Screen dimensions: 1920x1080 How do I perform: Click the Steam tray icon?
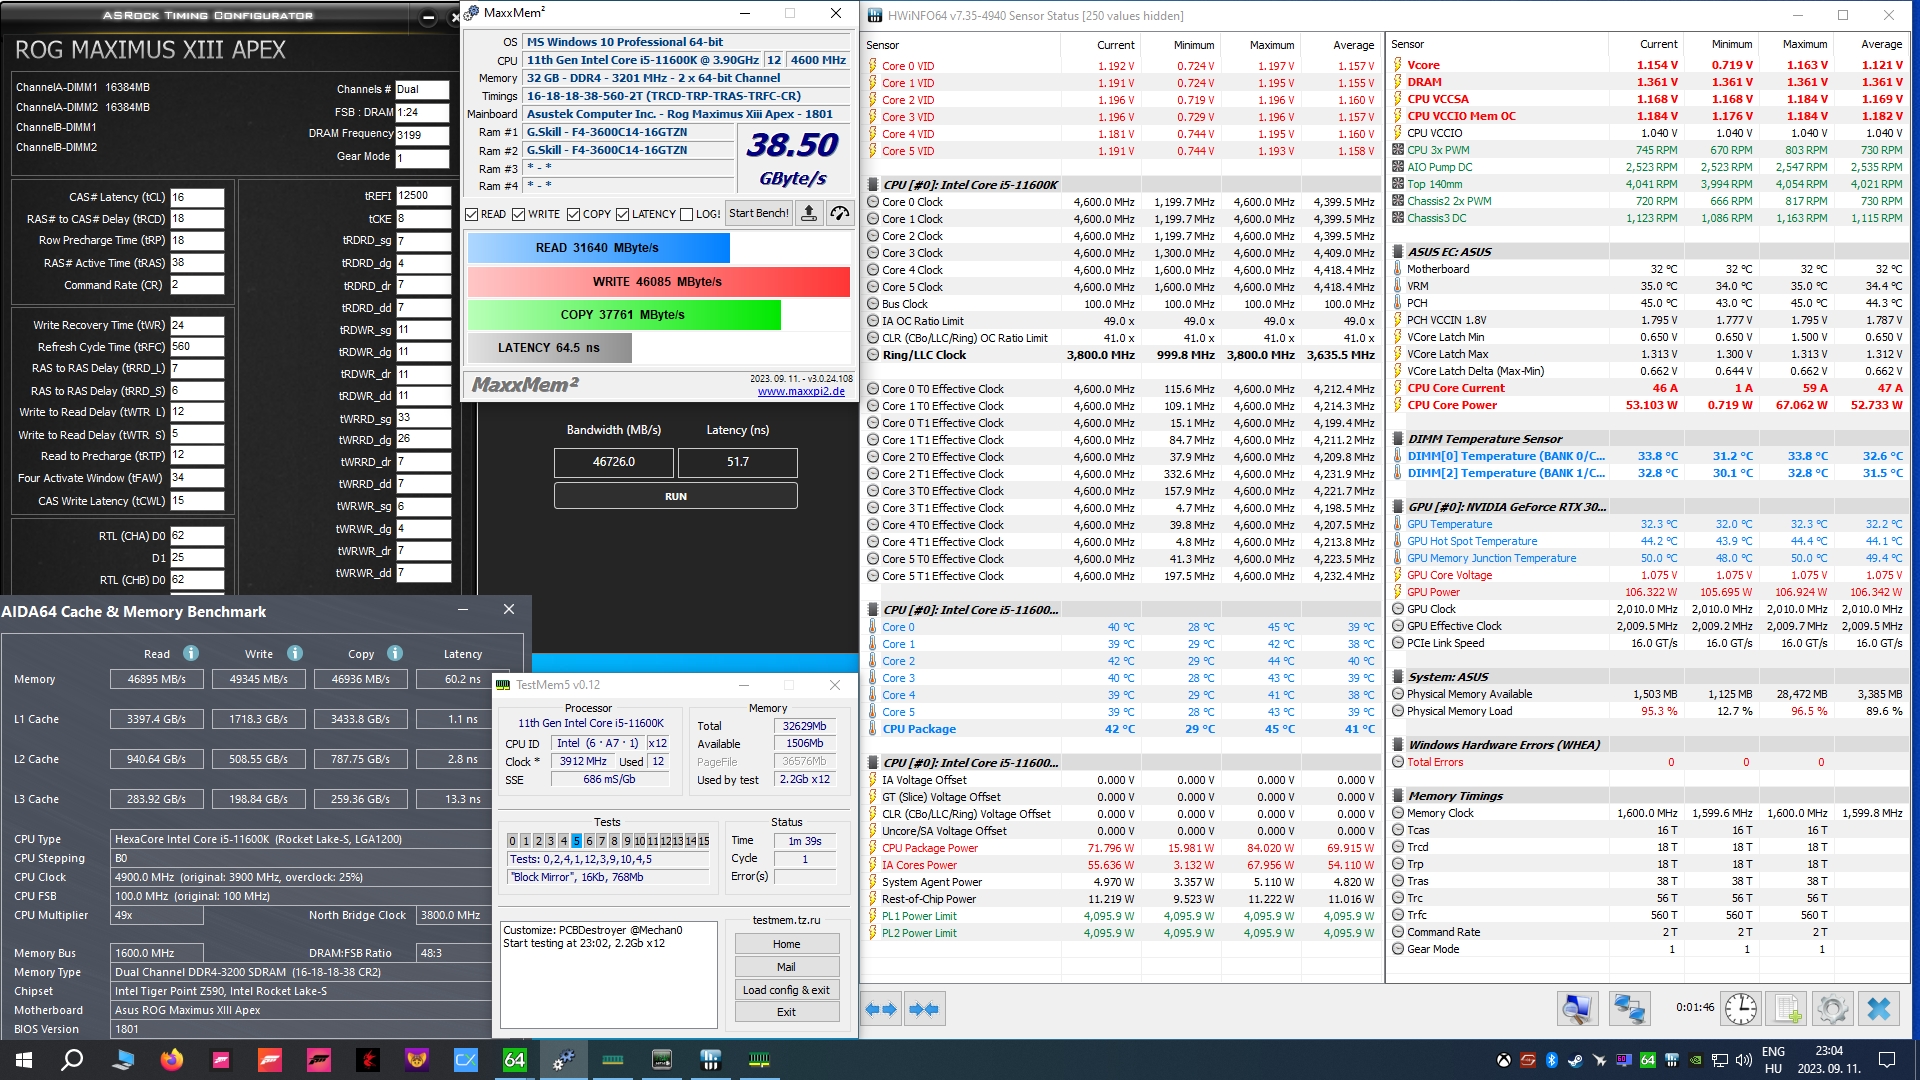click(x=1575, y=1060)
